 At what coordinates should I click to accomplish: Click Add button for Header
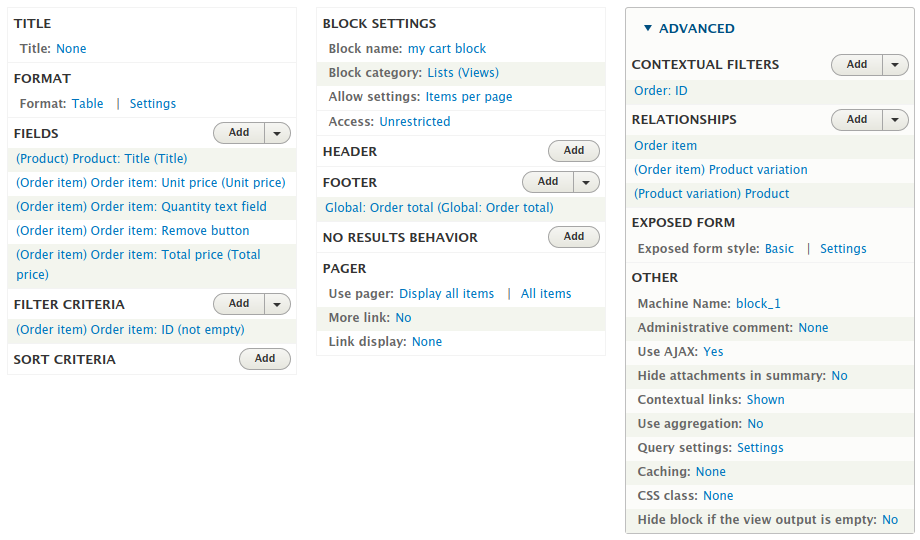pos(574,151)
